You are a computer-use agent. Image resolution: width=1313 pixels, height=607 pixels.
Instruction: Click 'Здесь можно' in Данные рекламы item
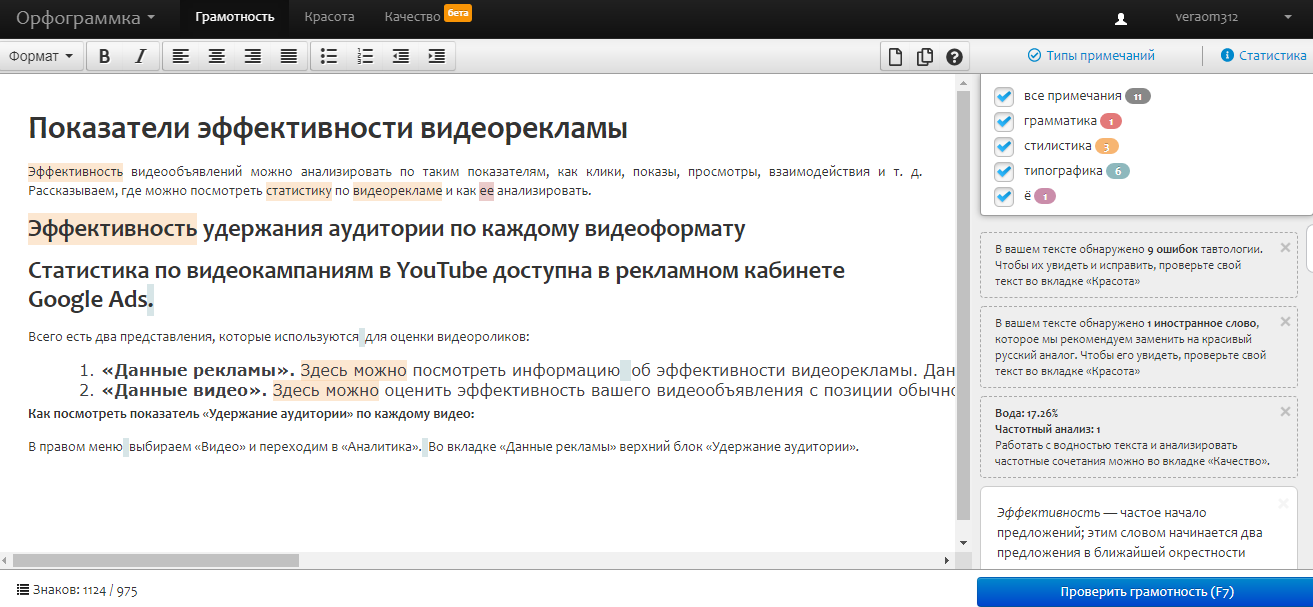click(x=354, y=370)
